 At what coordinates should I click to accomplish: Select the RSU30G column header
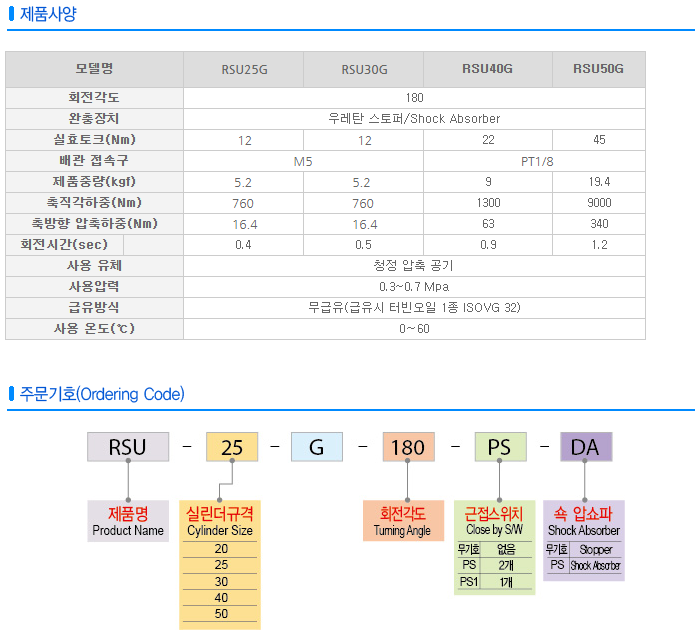click(x=364, y=70)
